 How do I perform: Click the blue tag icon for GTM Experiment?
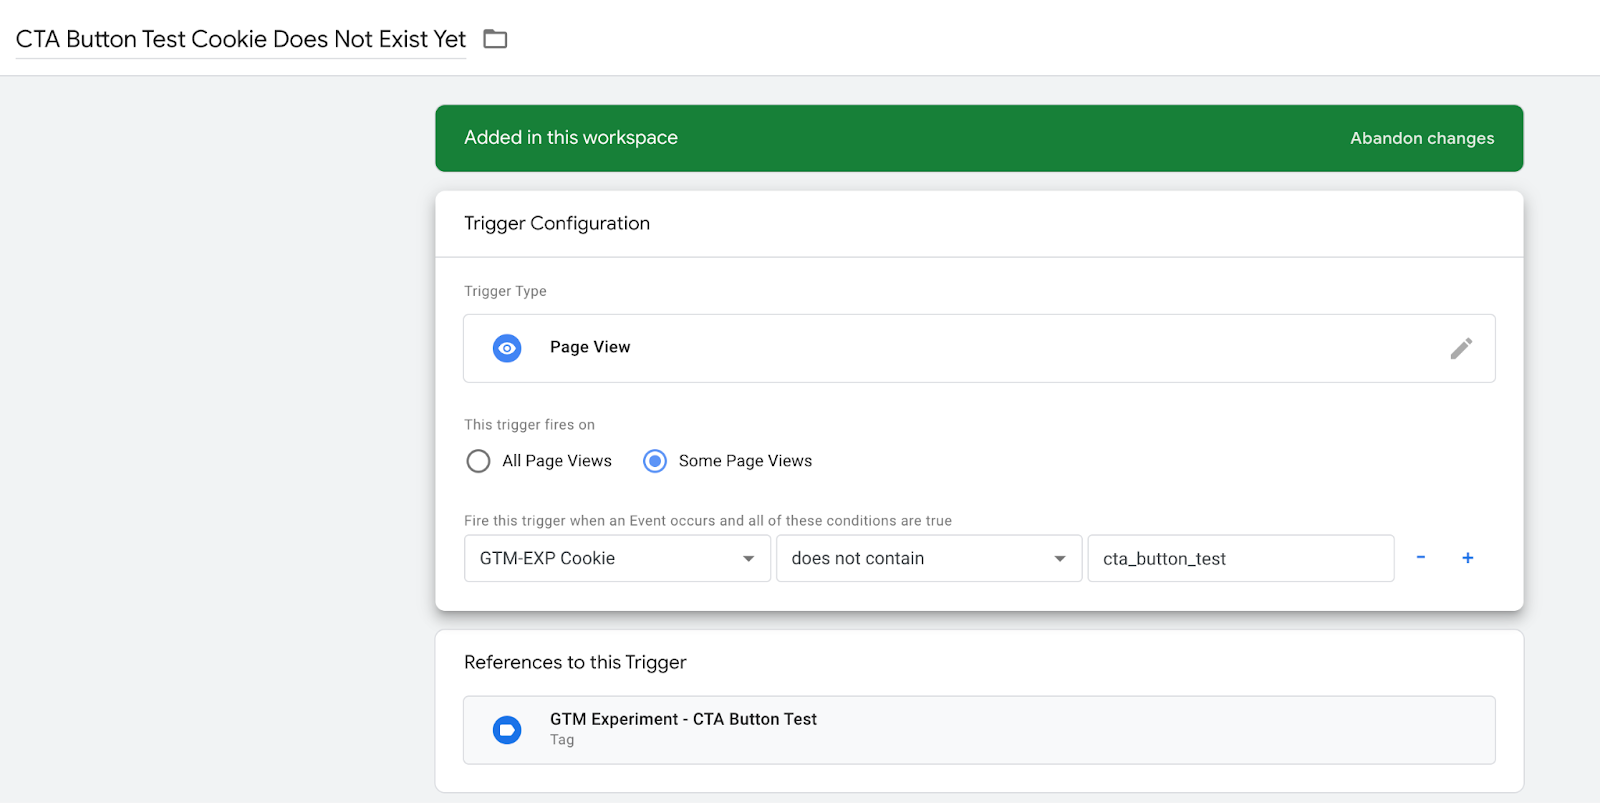tap(507, 730)
